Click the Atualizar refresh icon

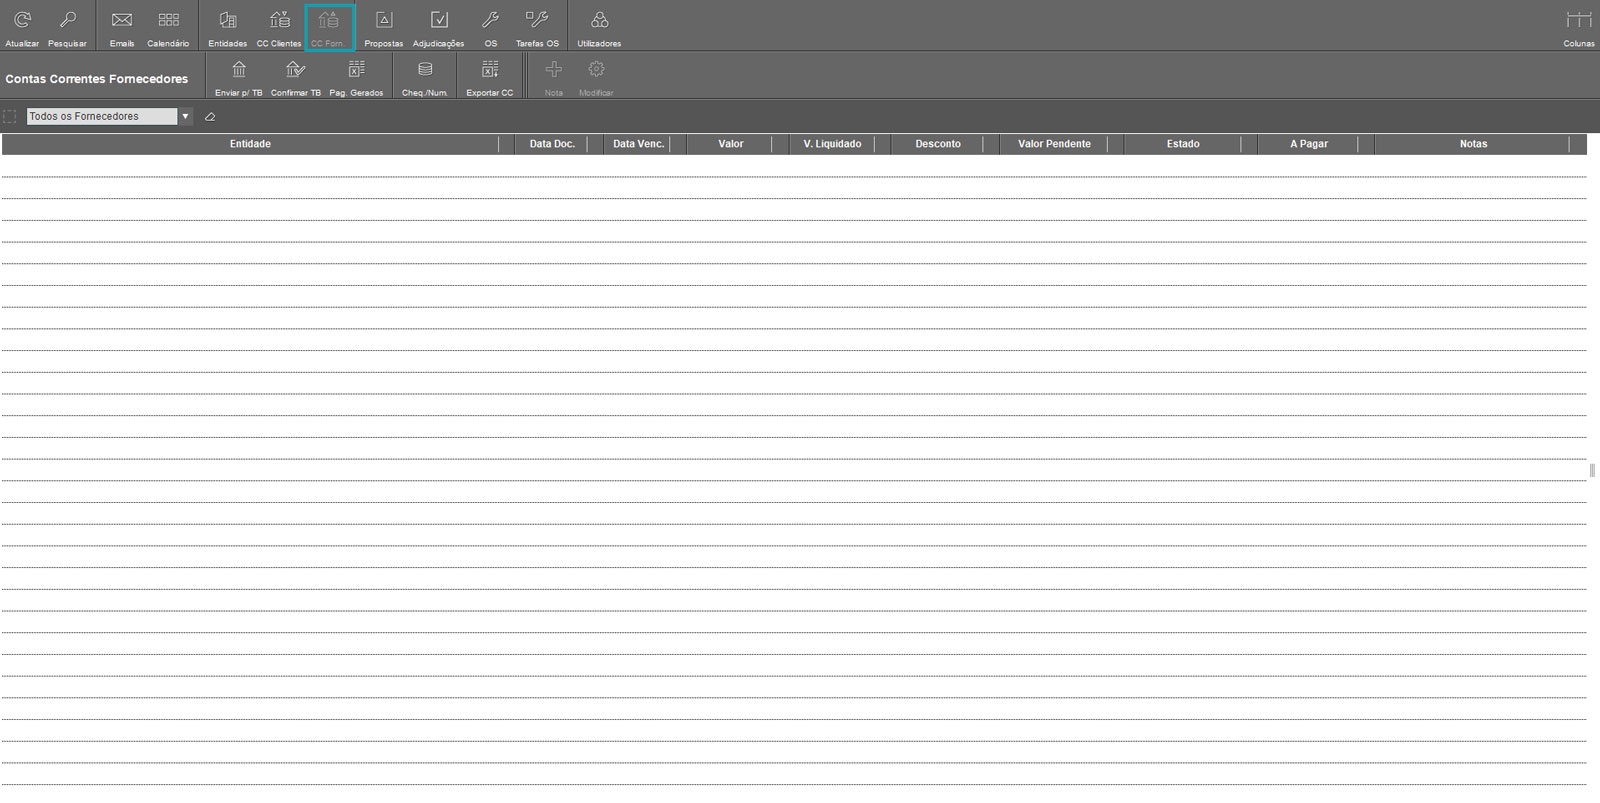coord(22,20)
